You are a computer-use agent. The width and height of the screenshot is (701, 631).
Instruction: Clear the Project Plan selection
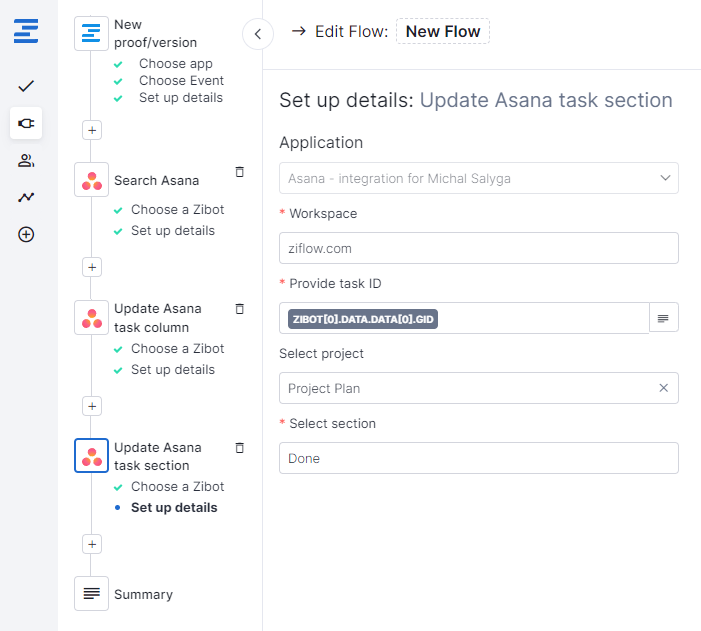pos(663,388)
